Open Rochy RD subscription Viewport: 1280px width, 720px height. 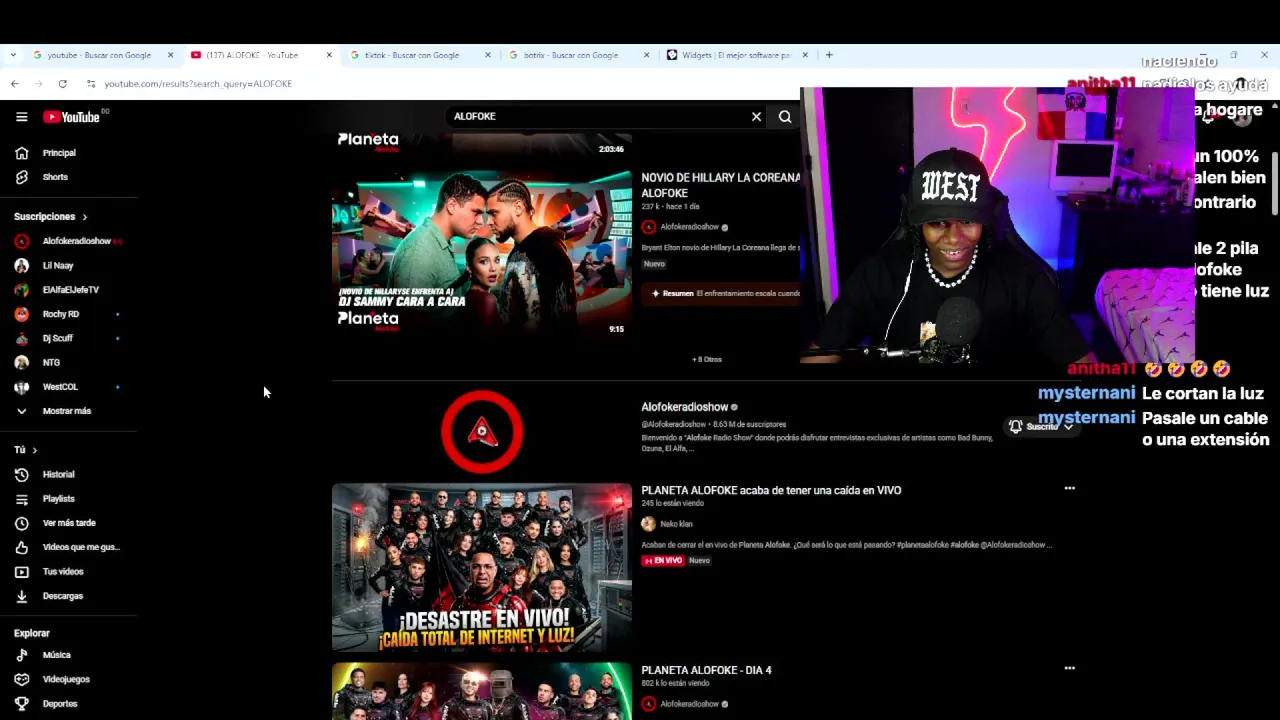(60, 314)
